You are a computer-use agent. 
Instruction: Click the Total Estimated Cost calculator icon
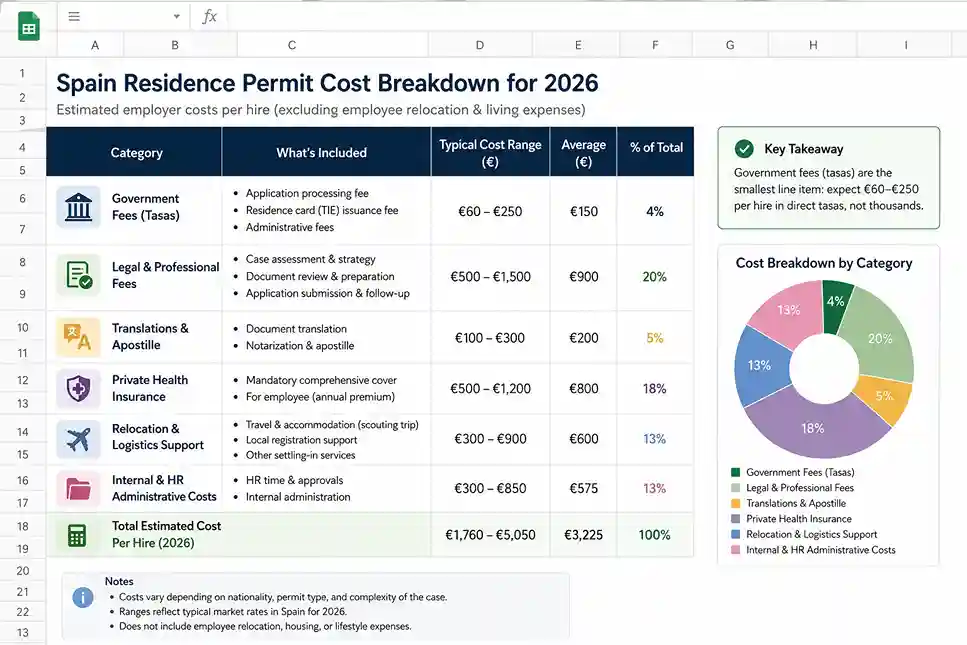[x=77, y=535]
